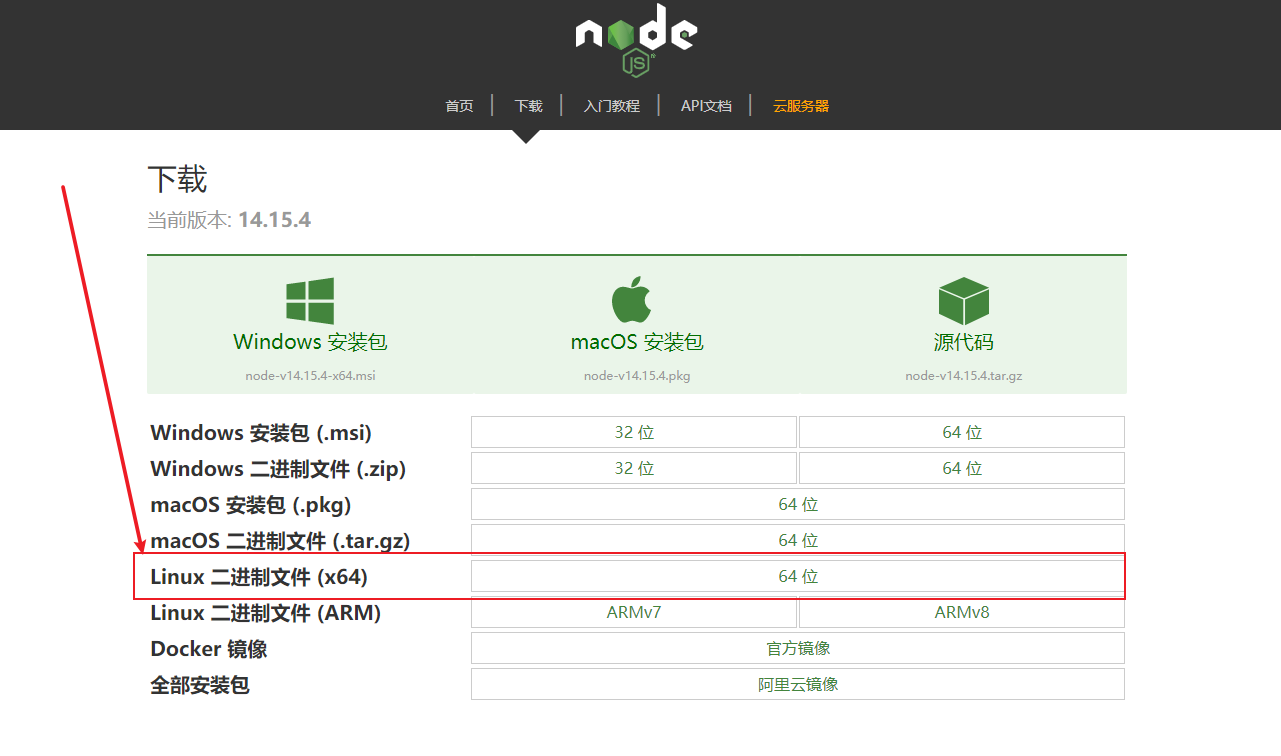1281x756 pixels.
Task: Open the 首页 nav item
Action: [459, 106]
